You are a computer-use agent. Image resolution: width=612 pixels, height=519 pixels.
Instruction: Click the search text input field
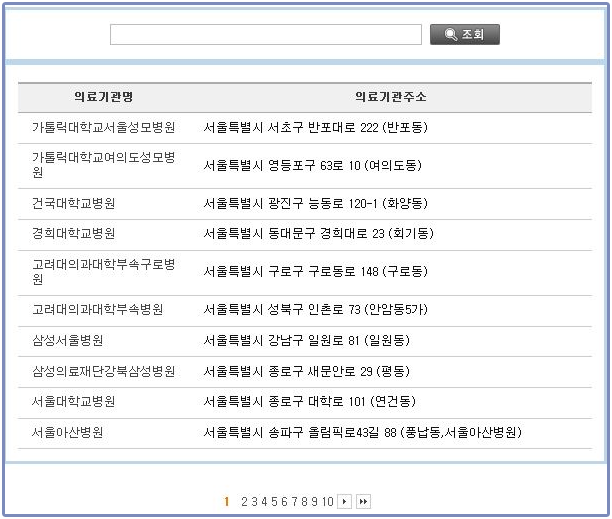pos(266,34)
